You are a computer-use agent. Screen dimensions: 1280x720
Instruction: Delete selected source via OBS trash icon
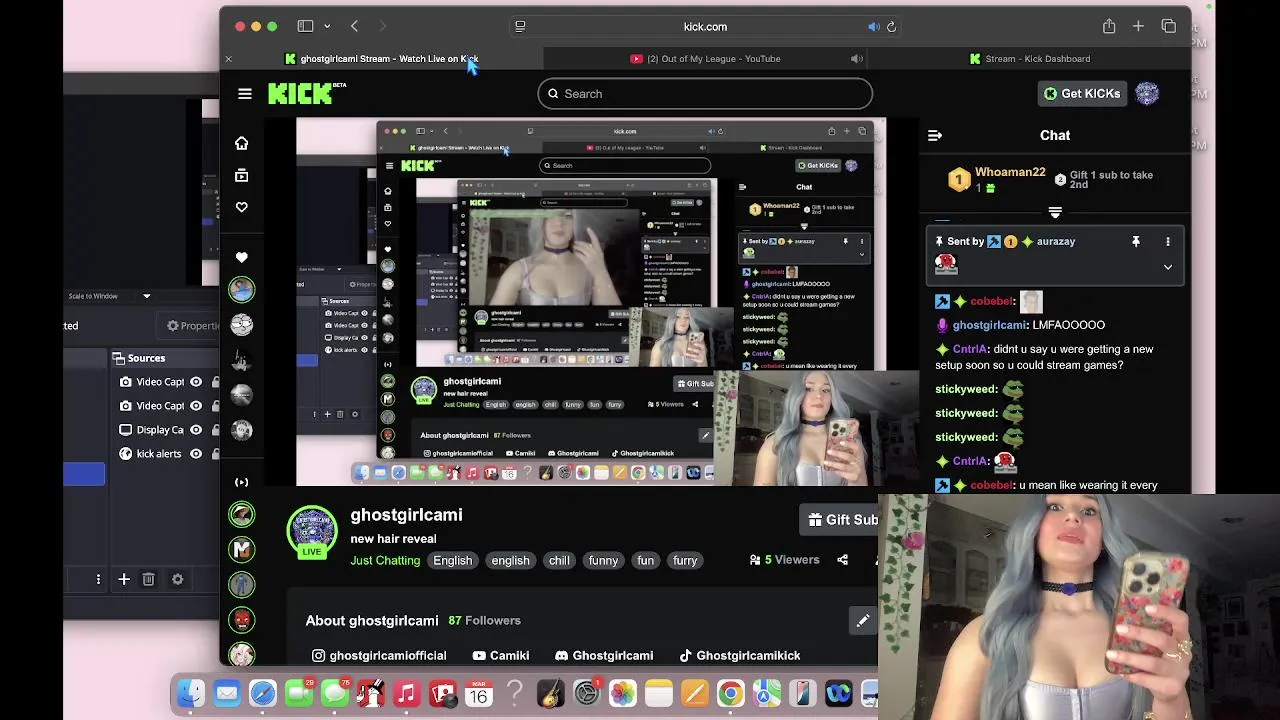coord(148,579)
